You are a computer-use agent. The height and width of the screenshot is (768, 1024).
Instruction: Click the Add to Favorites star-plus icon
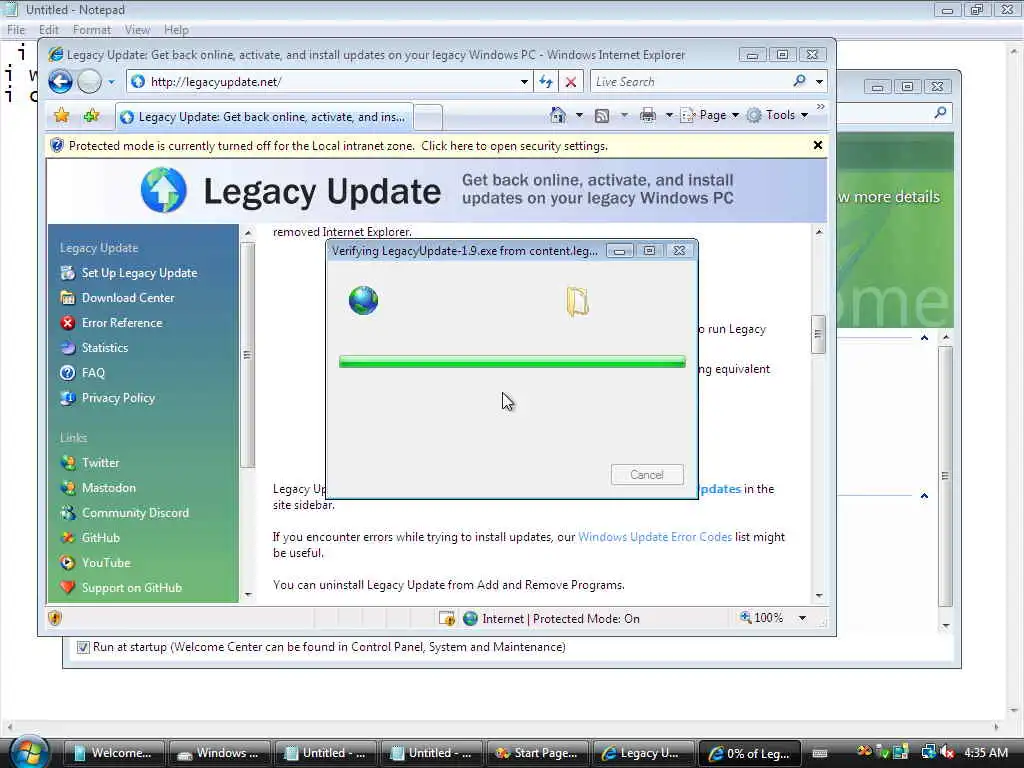[91, 116]
